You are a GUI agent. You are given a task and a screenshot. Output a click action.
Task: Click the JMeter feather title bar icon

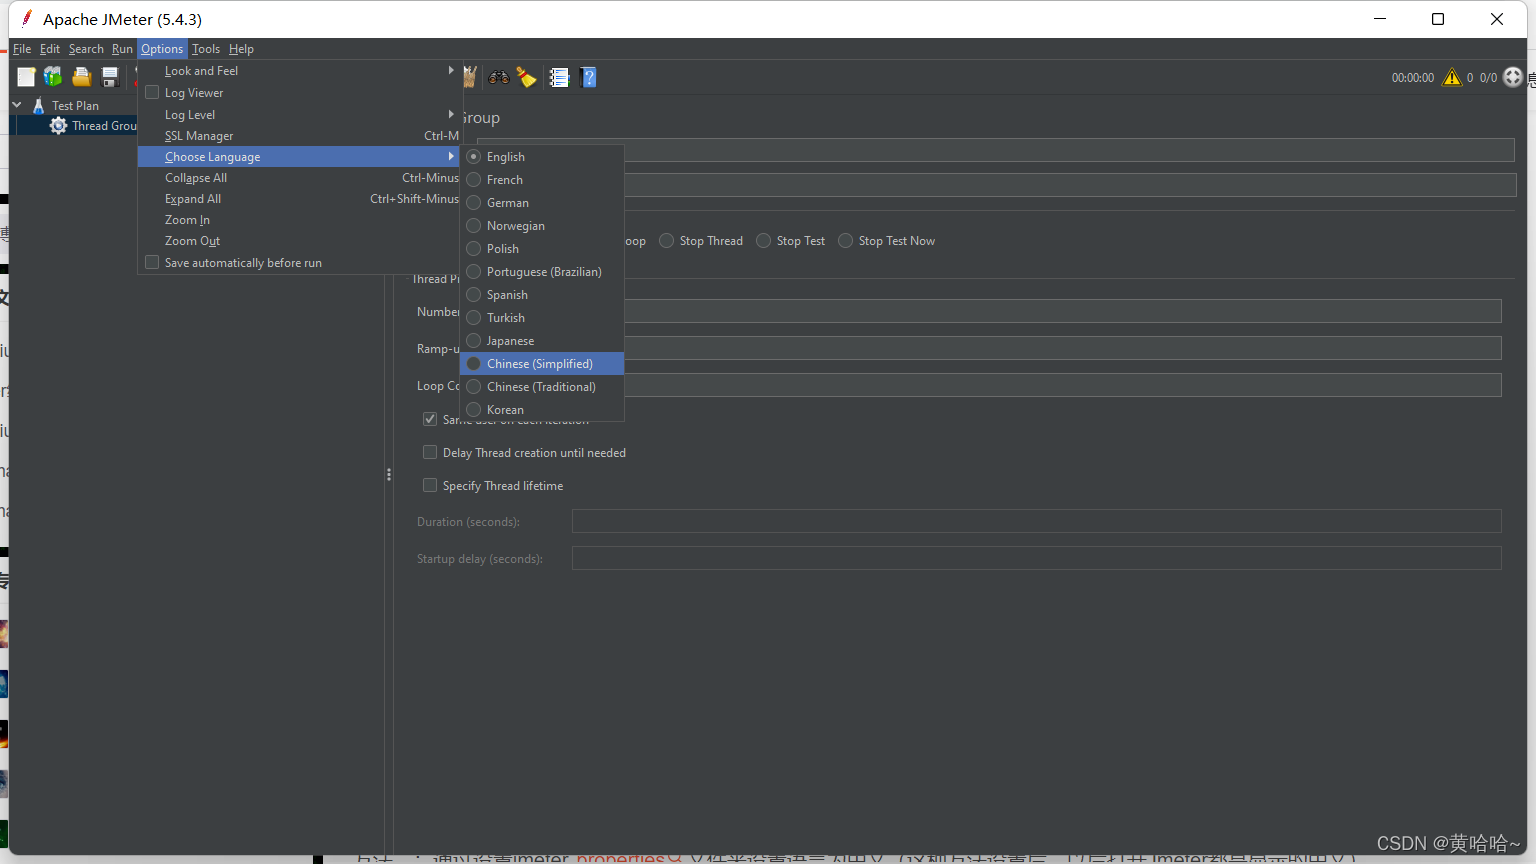(x=27, y=18)
